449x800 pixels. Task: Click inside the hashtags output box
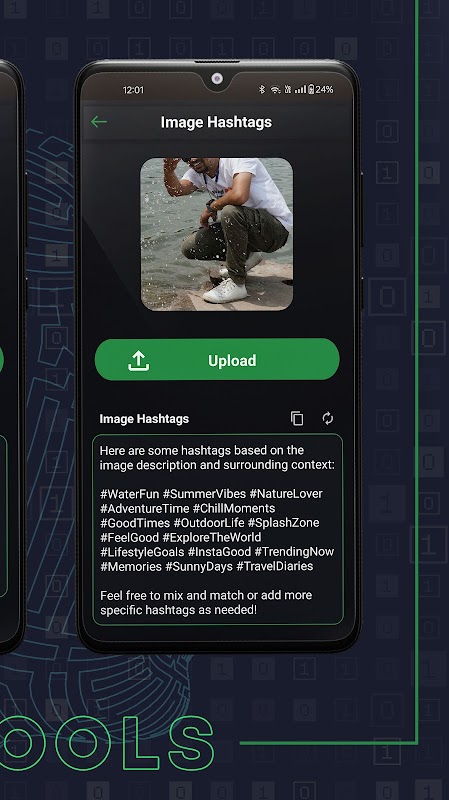click(218, 530)
